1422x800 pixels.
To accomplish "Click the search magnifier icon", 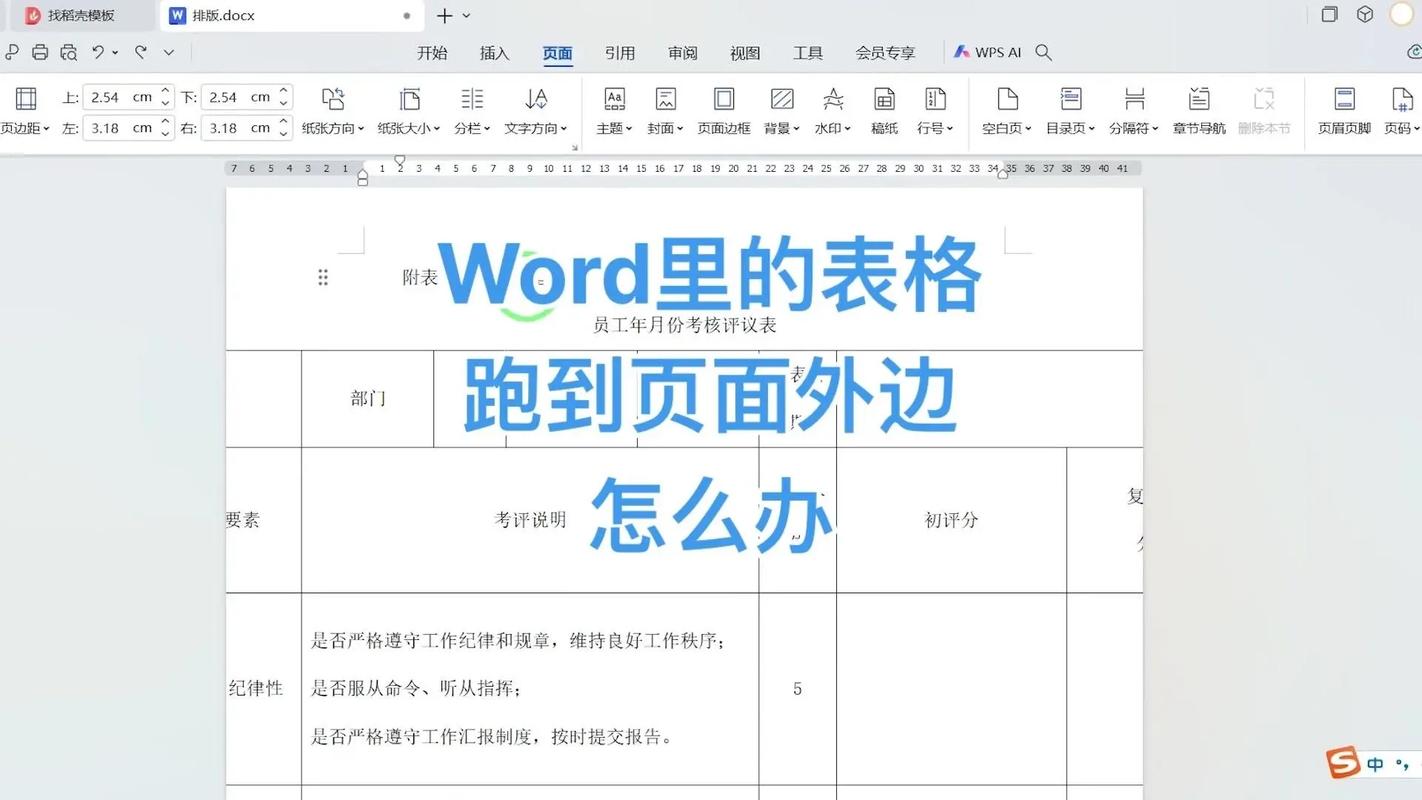I will click(1043, 52).
